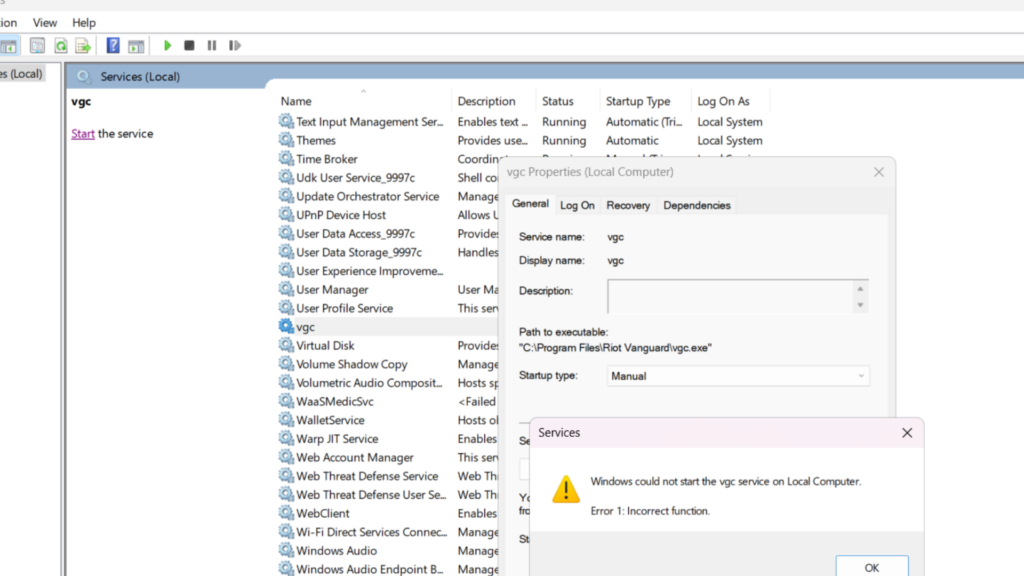
Task: Go to the Dependencies tab
Action: click(697, 205)
